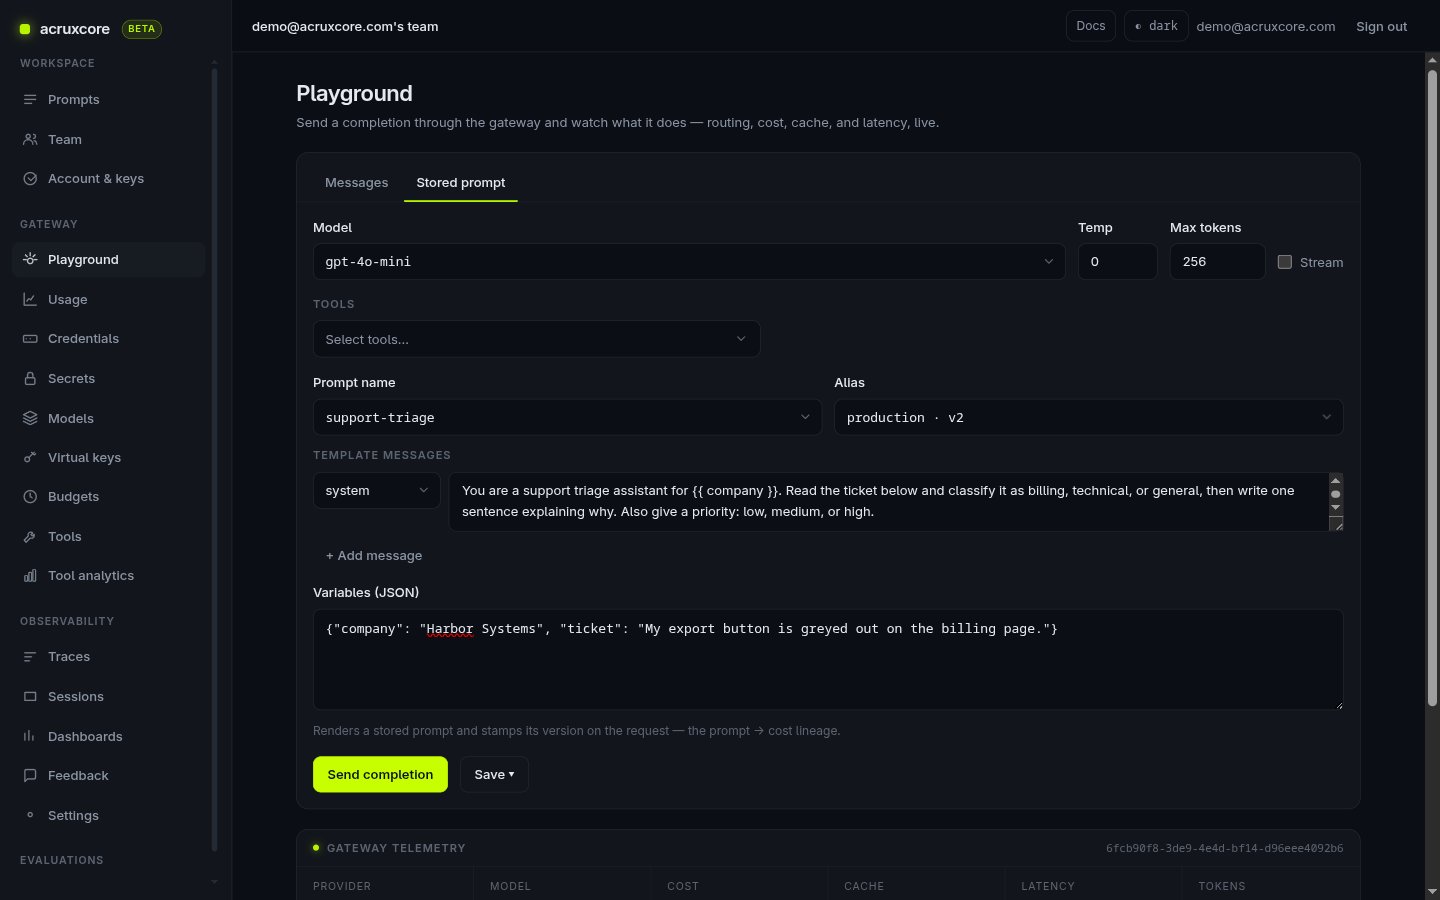The height and width of the screenshot is (900, 1440).
Task: Open the Traces page
Action: pos(109,656)
